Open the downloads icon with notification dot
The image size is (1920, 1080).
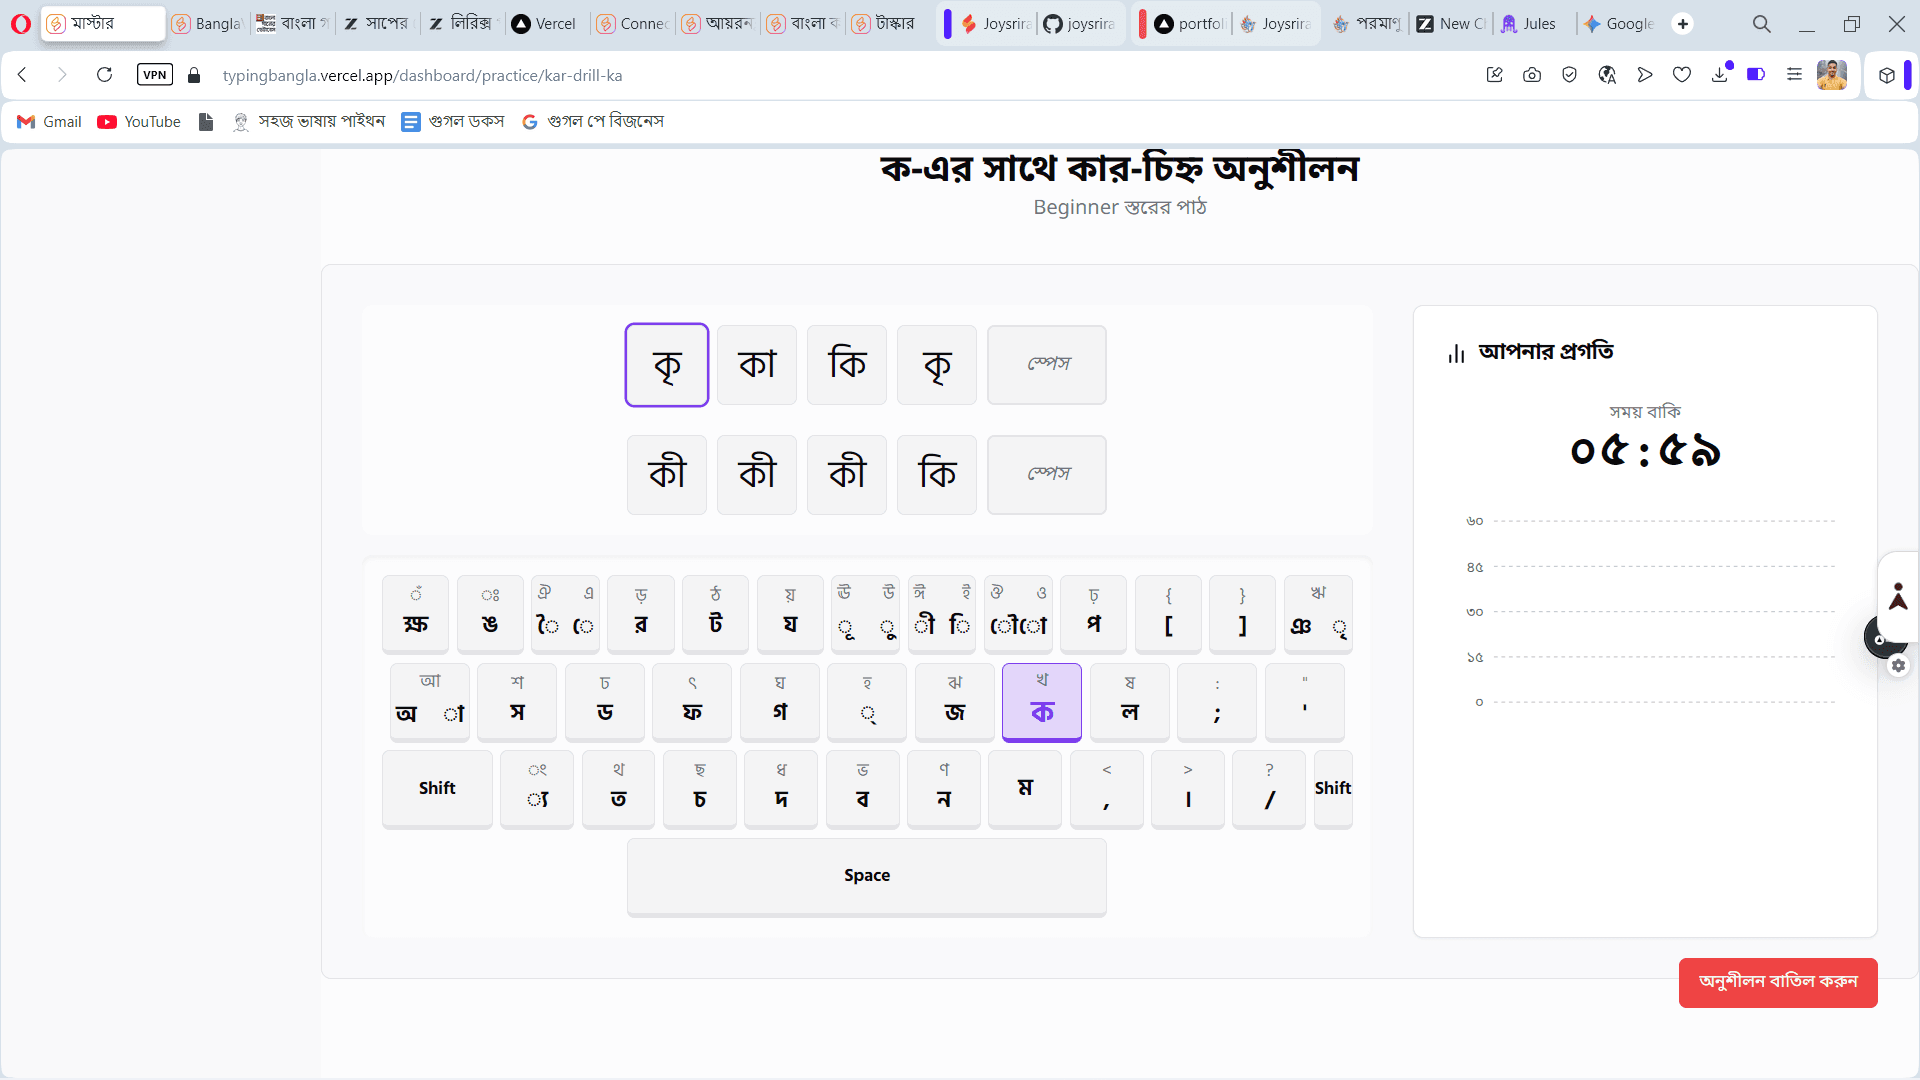1721,74
